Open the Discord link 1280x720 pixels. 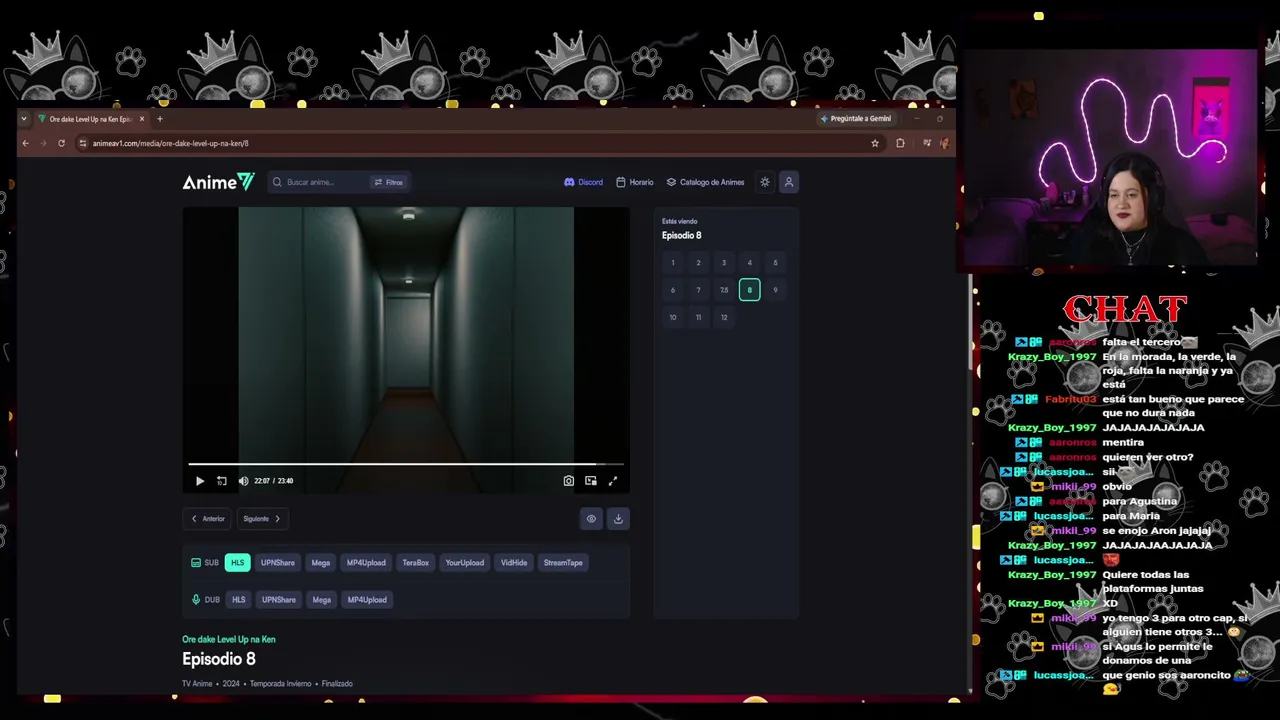click(x=584, y=182)
